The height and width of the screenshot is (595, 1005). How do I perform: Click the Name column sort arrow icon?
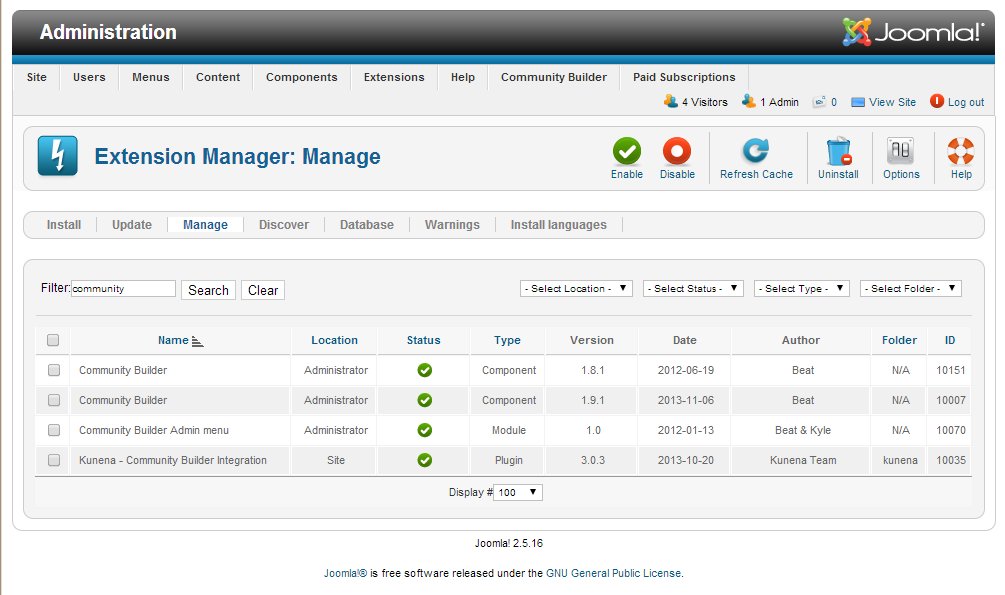(197, 342)
